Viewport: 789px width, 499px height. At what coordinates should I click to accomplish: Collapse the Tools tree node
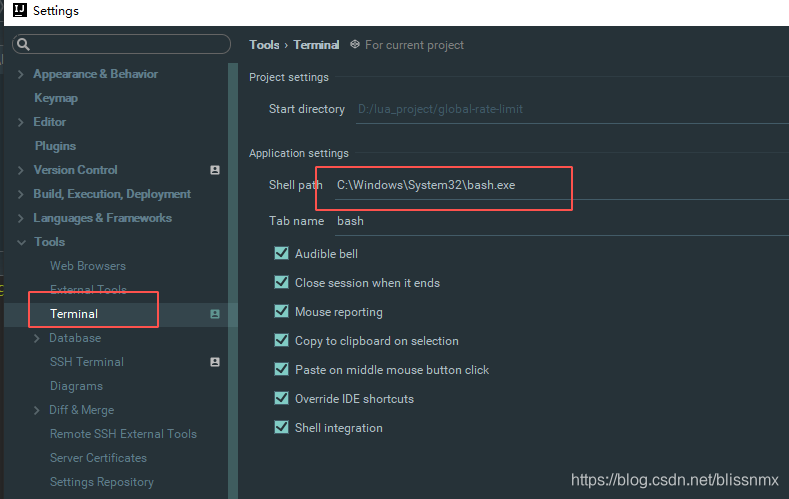click(x=21, y=242)
